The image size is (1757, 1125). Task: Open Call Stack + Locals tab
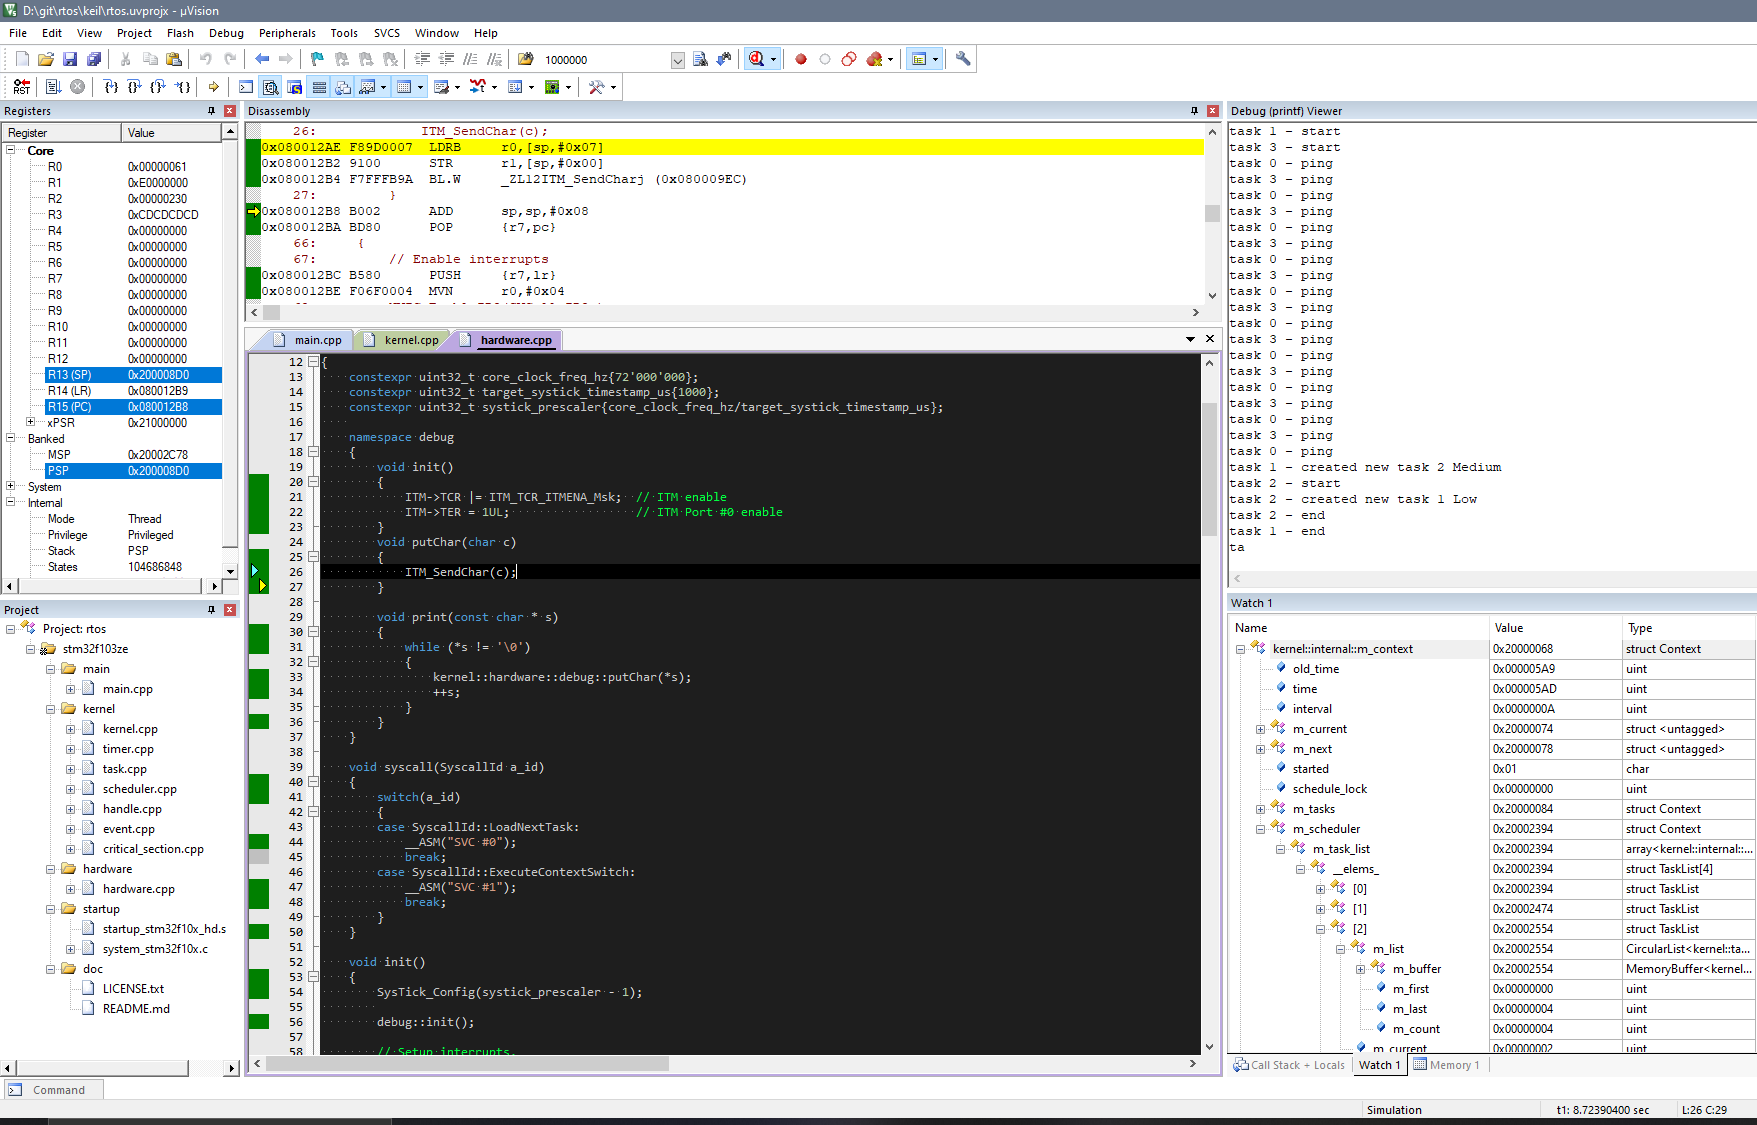coord(1290,1065)
